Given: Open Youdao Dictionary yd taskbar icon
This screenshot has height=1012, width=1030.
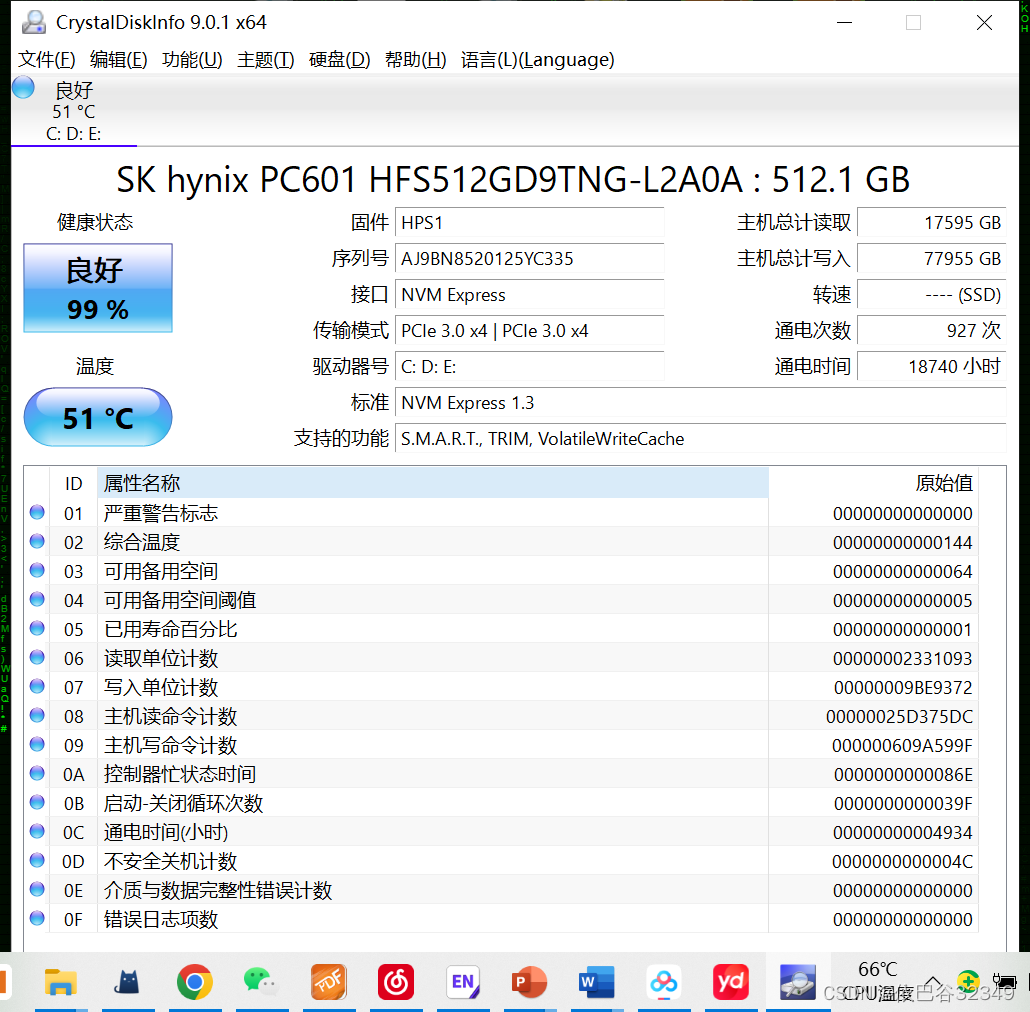Looking at the screenshot, I should pos(731,982).
